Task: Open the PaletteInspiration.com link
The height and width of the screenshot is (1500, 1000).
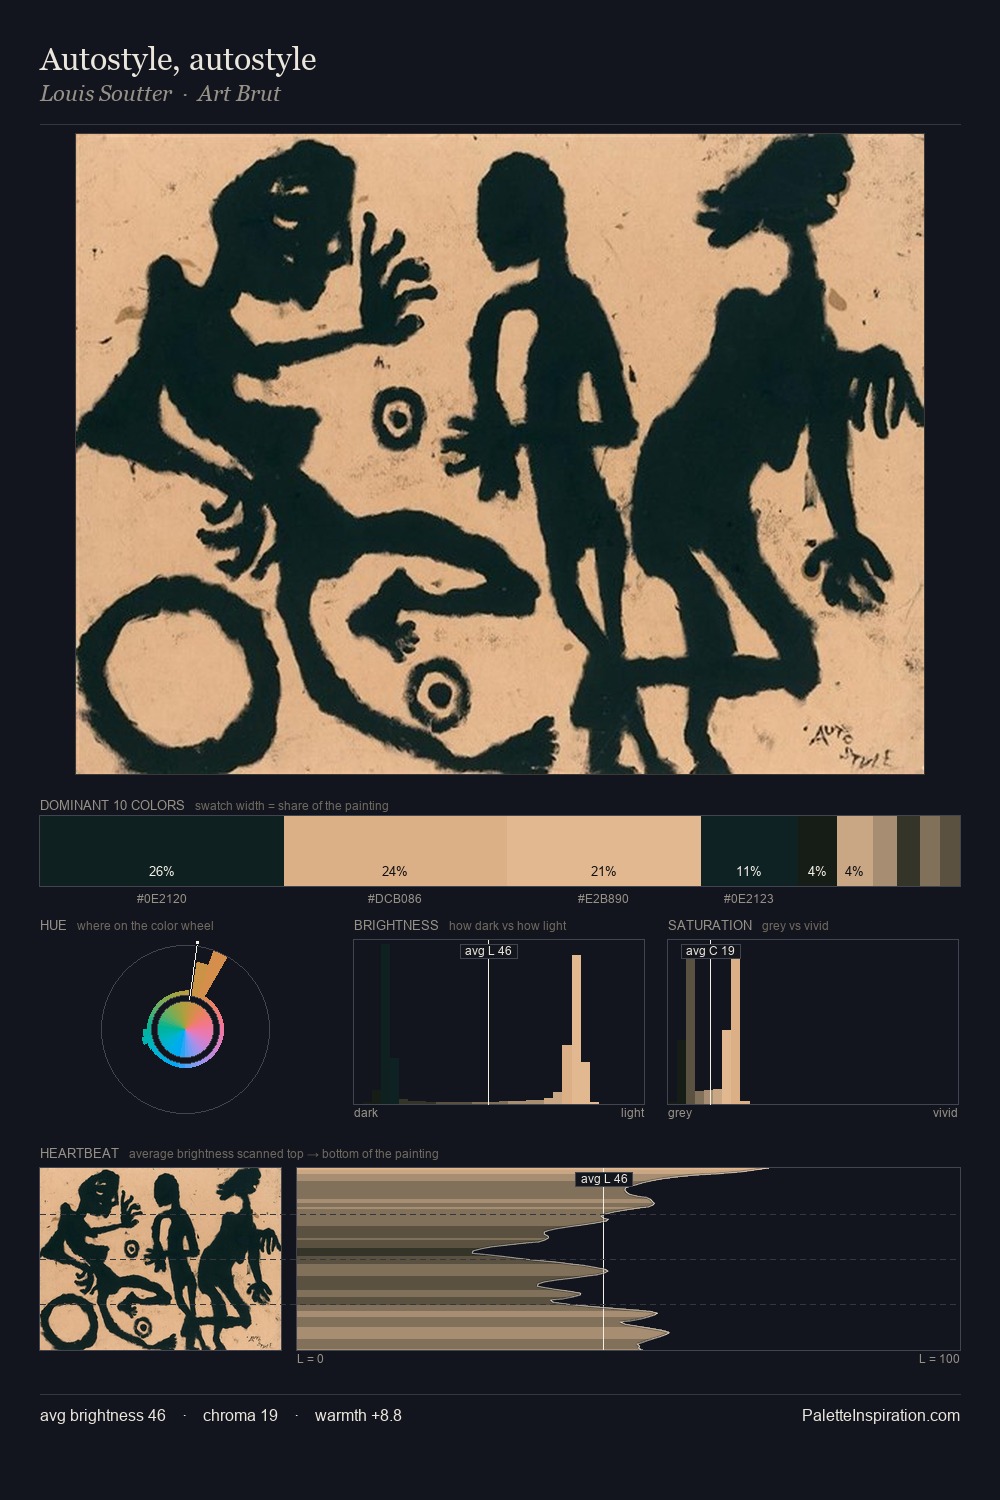Action: 881,1415
